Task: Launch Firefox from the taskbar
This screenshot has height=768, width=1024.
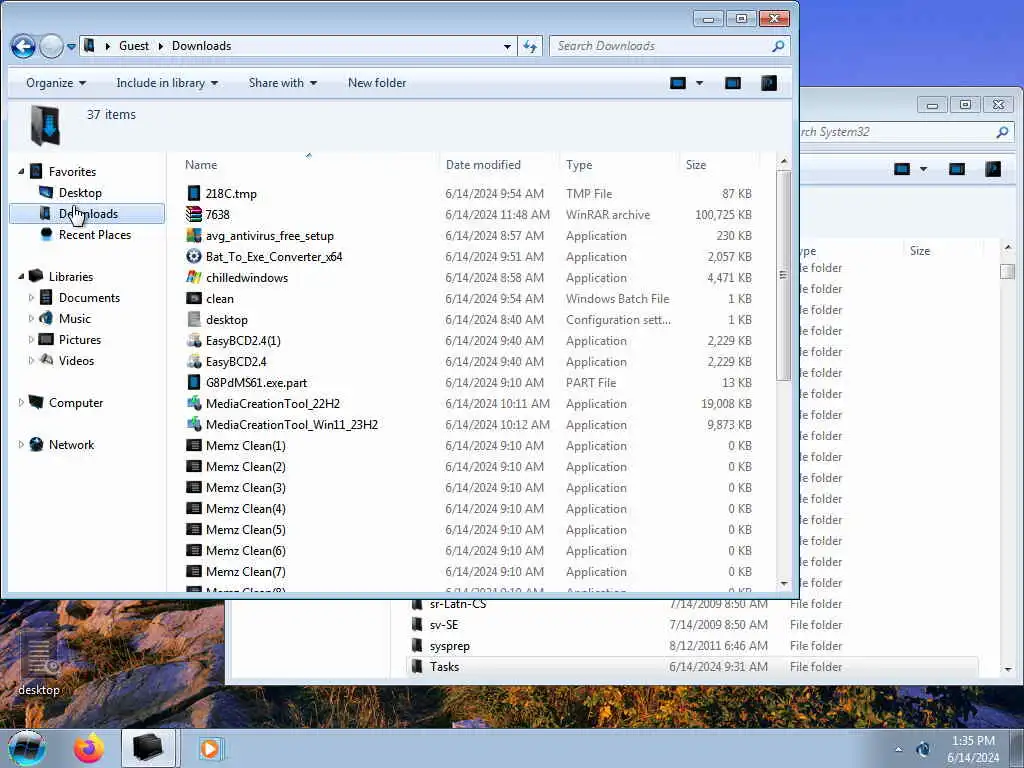Action: click(x=89, y=748)
